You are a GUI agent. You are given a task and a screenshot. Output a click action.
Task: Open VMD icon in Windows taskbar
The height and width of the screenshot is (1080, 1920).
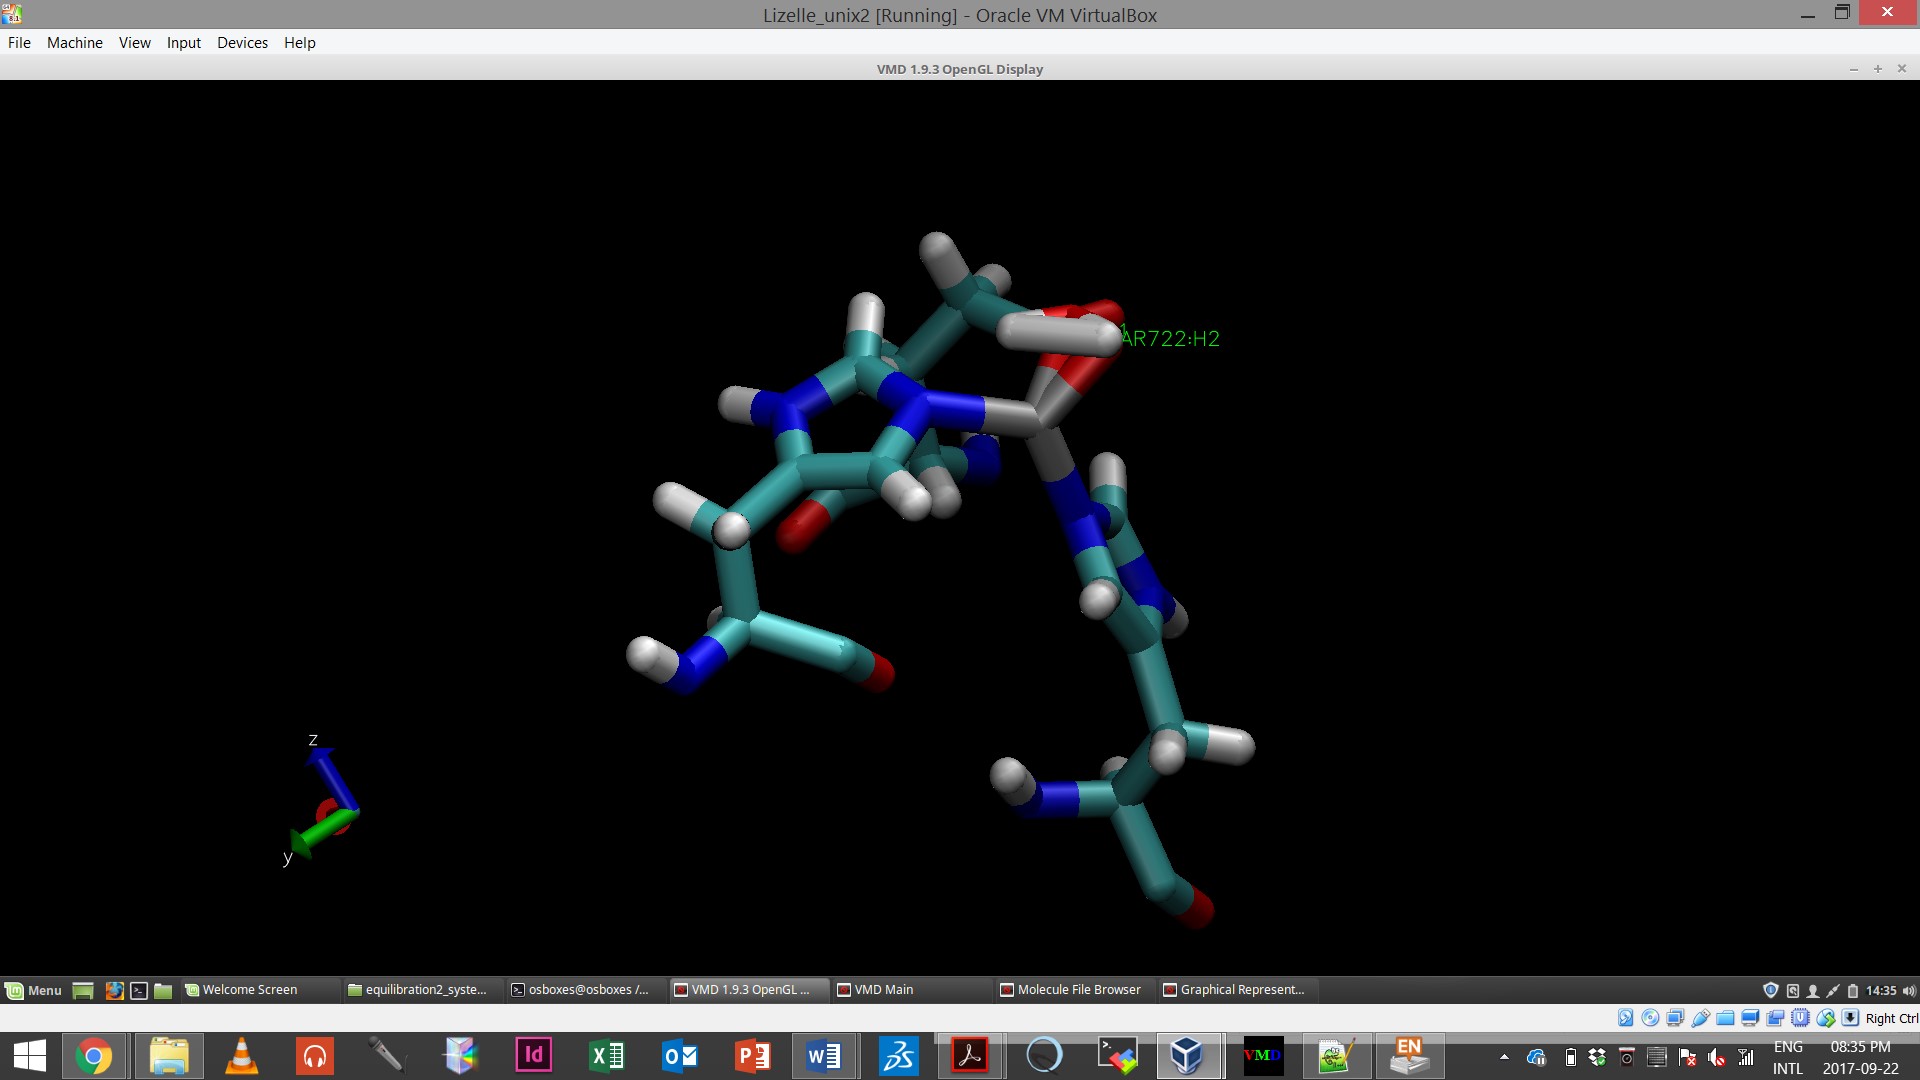tap(1262, 1056)
